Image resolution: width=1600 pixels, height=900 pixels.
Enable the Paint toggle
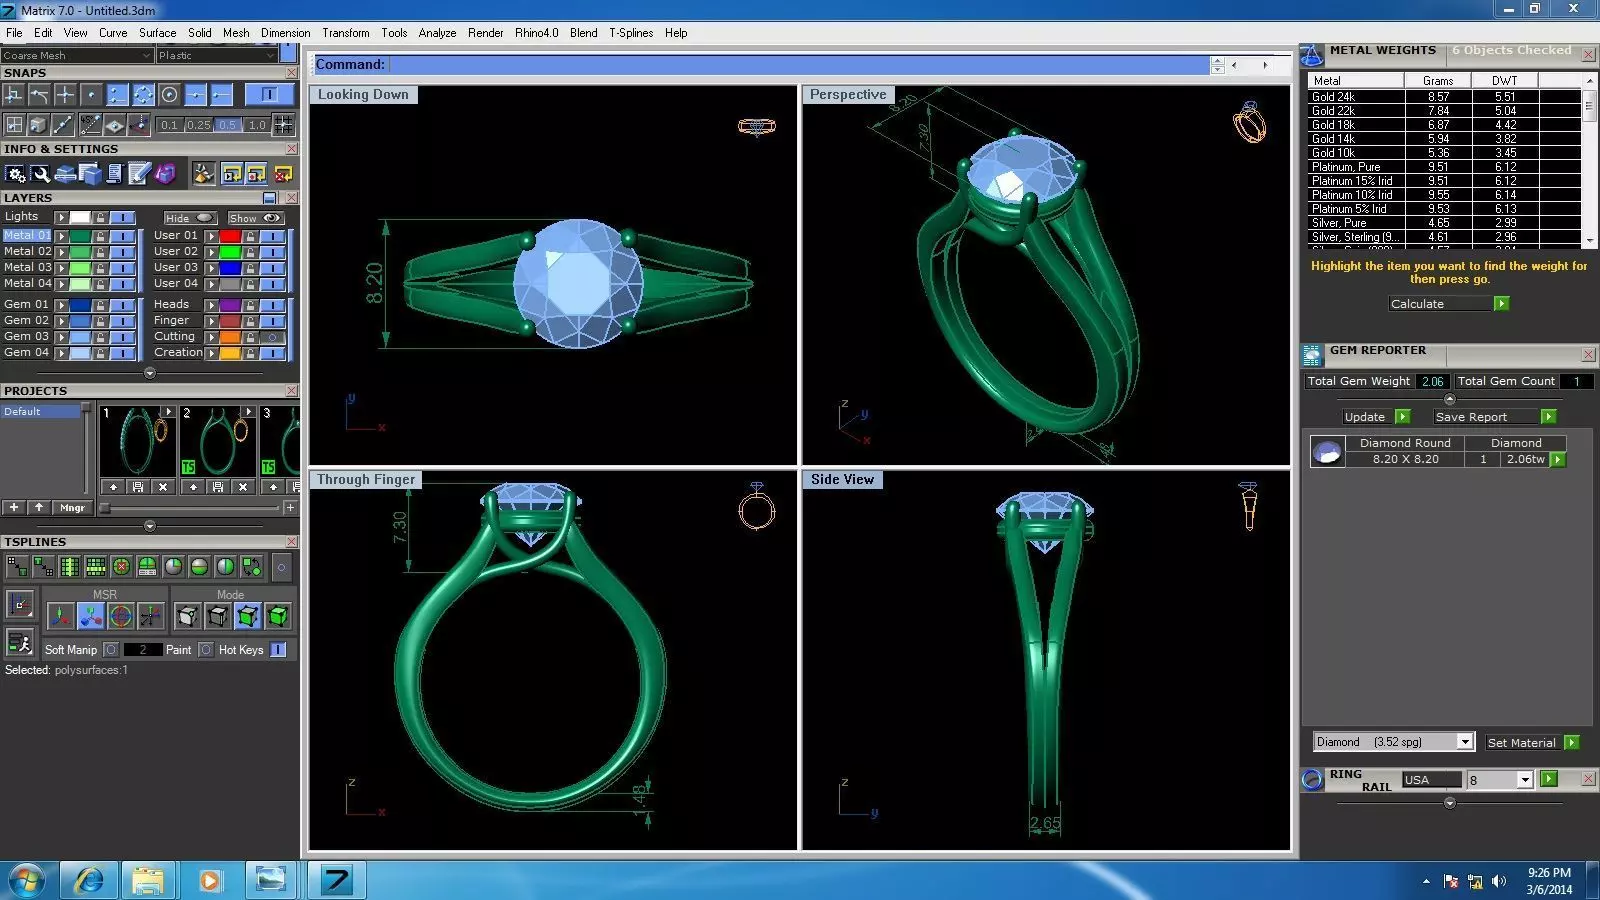205,650
